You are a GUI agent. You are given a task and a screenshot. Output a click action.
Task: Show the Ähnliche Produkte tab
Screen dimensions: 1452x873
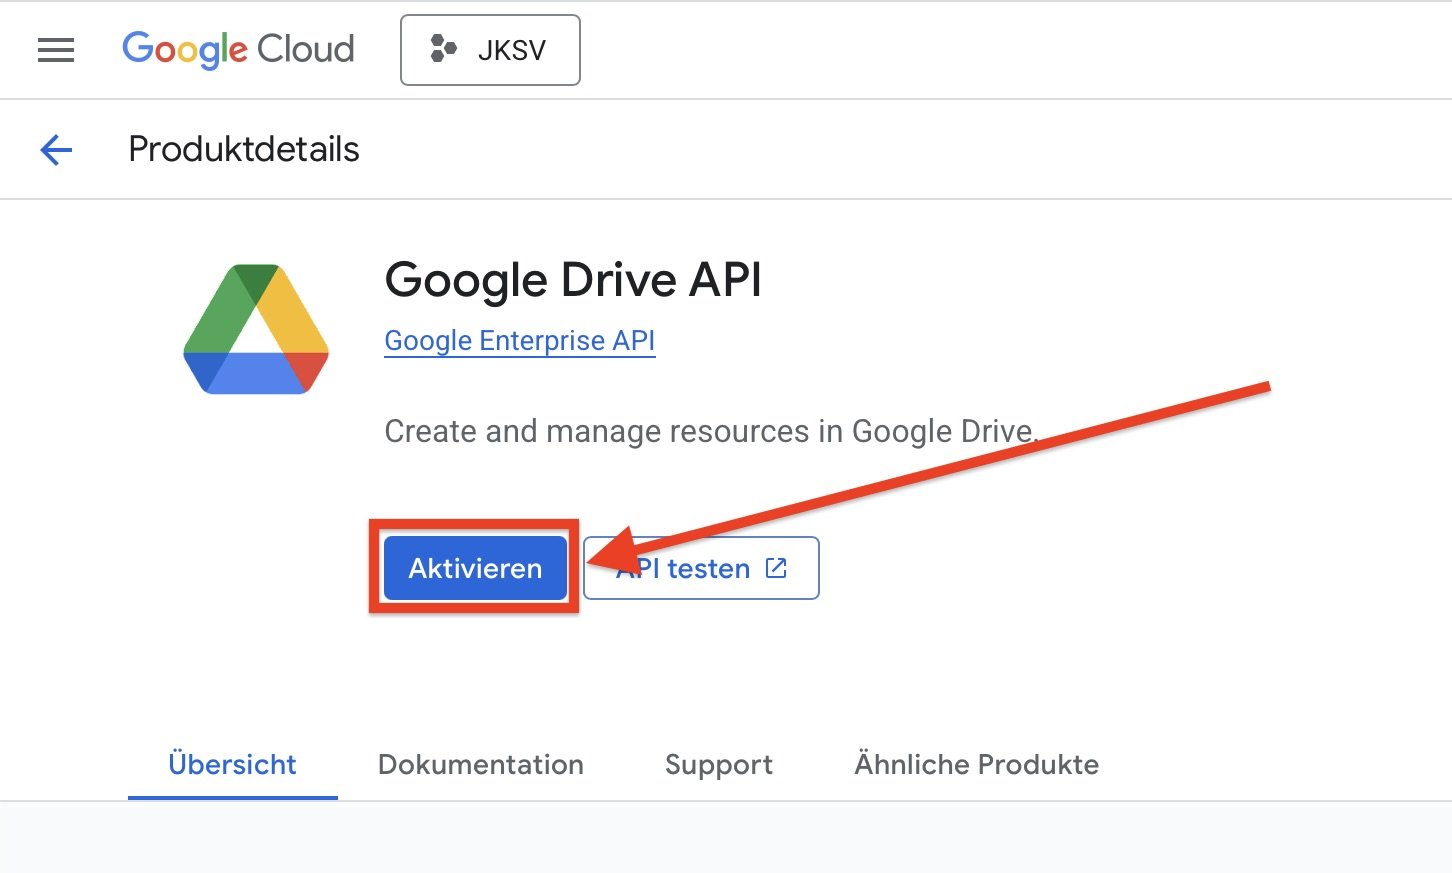click(976, 764)
